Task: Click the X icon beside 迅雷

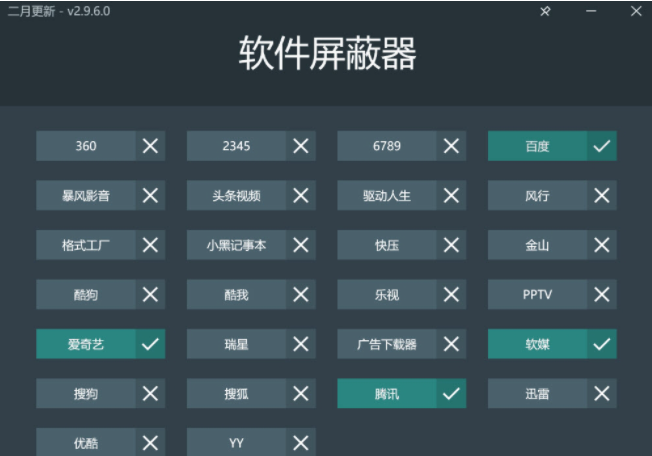Action: [602, 393]
